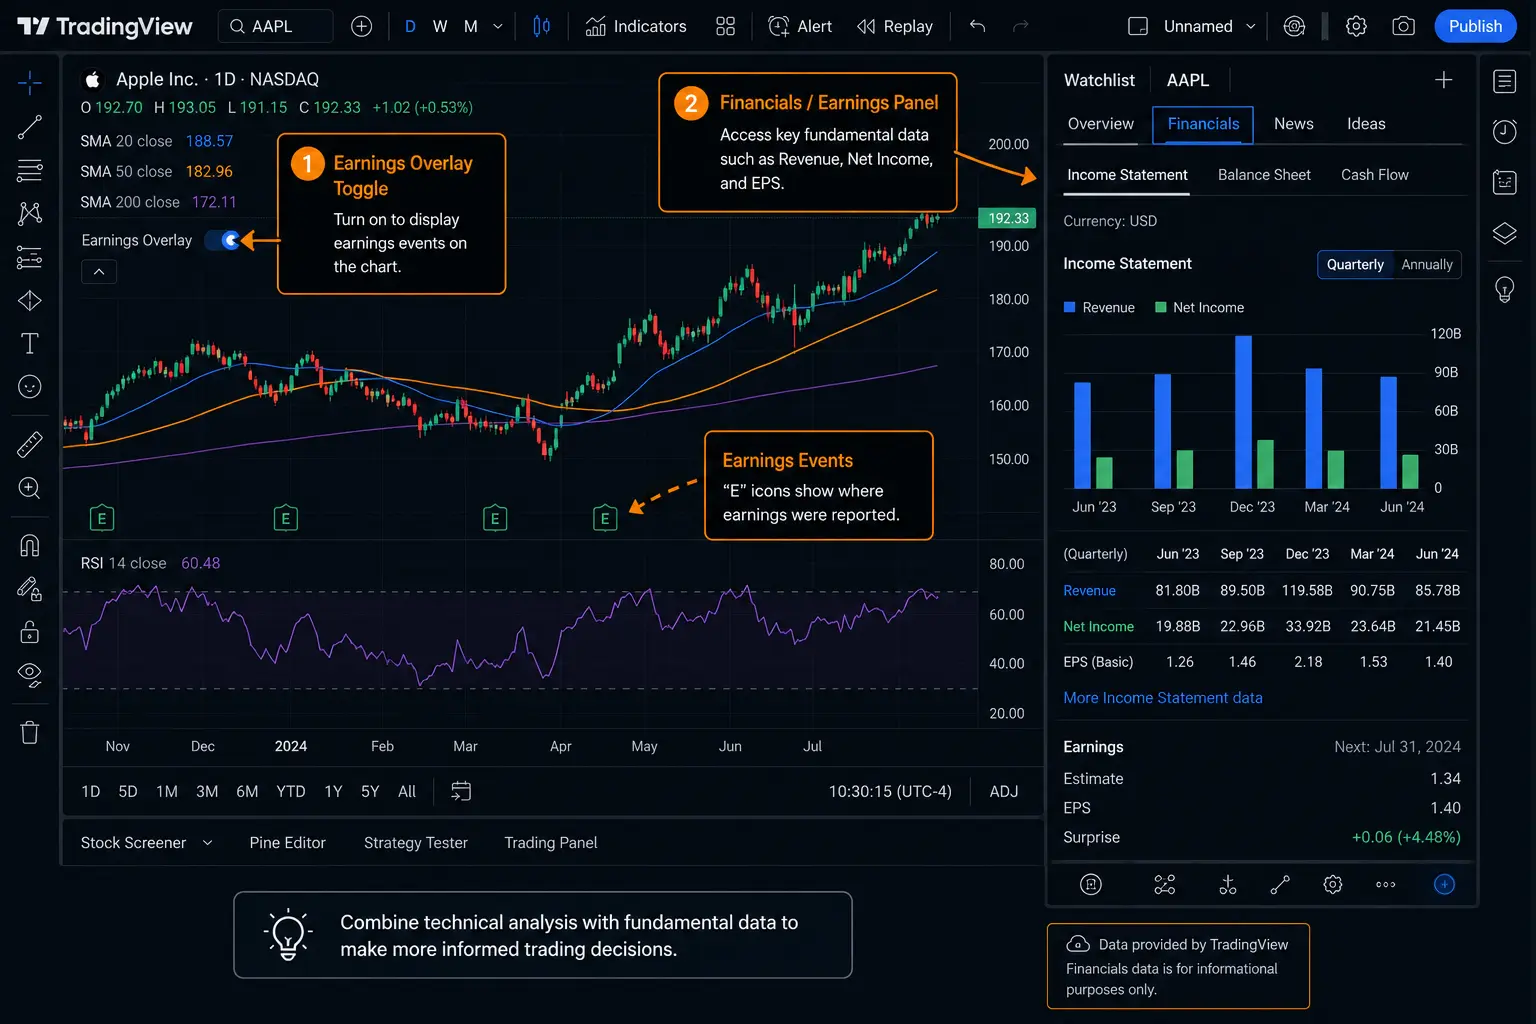Switch to the Overview tab
1536x1024 pixels.
coord(1101,124)
